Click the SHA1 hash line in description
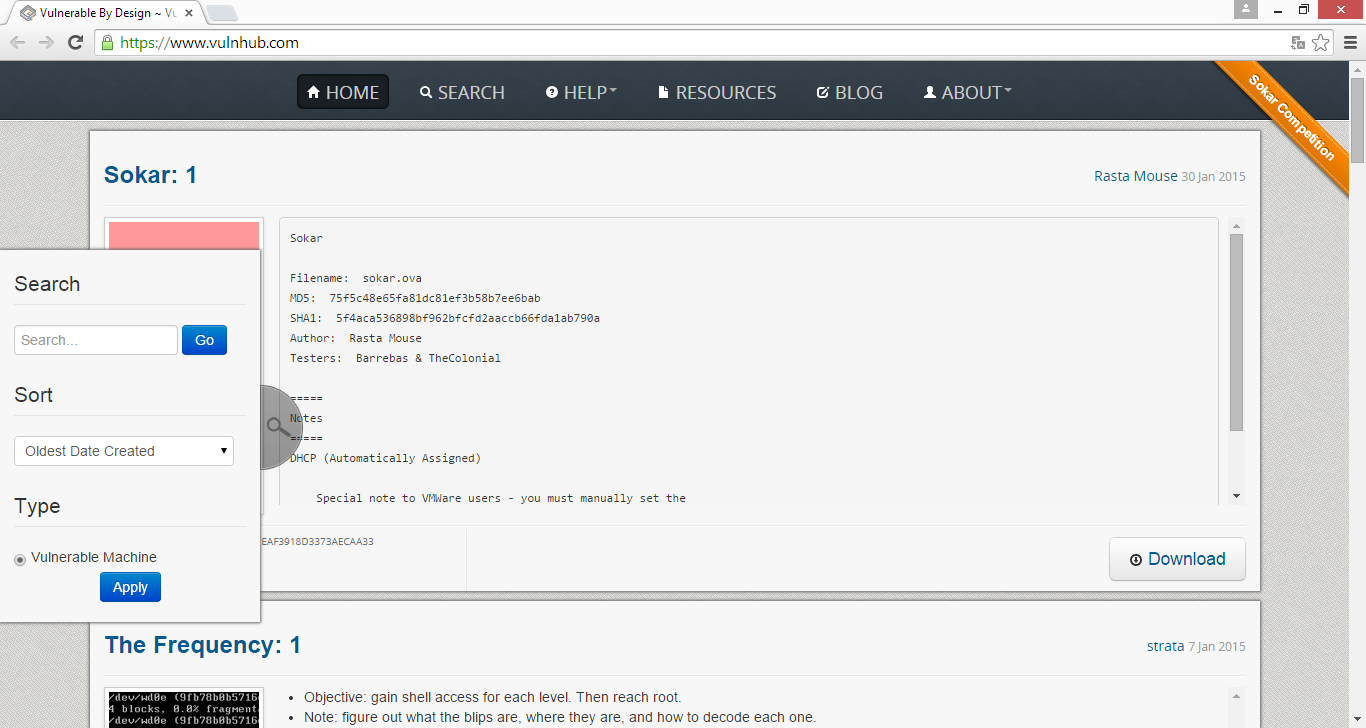Screen dimensions: 1366x728 click(x=445, y=318)
